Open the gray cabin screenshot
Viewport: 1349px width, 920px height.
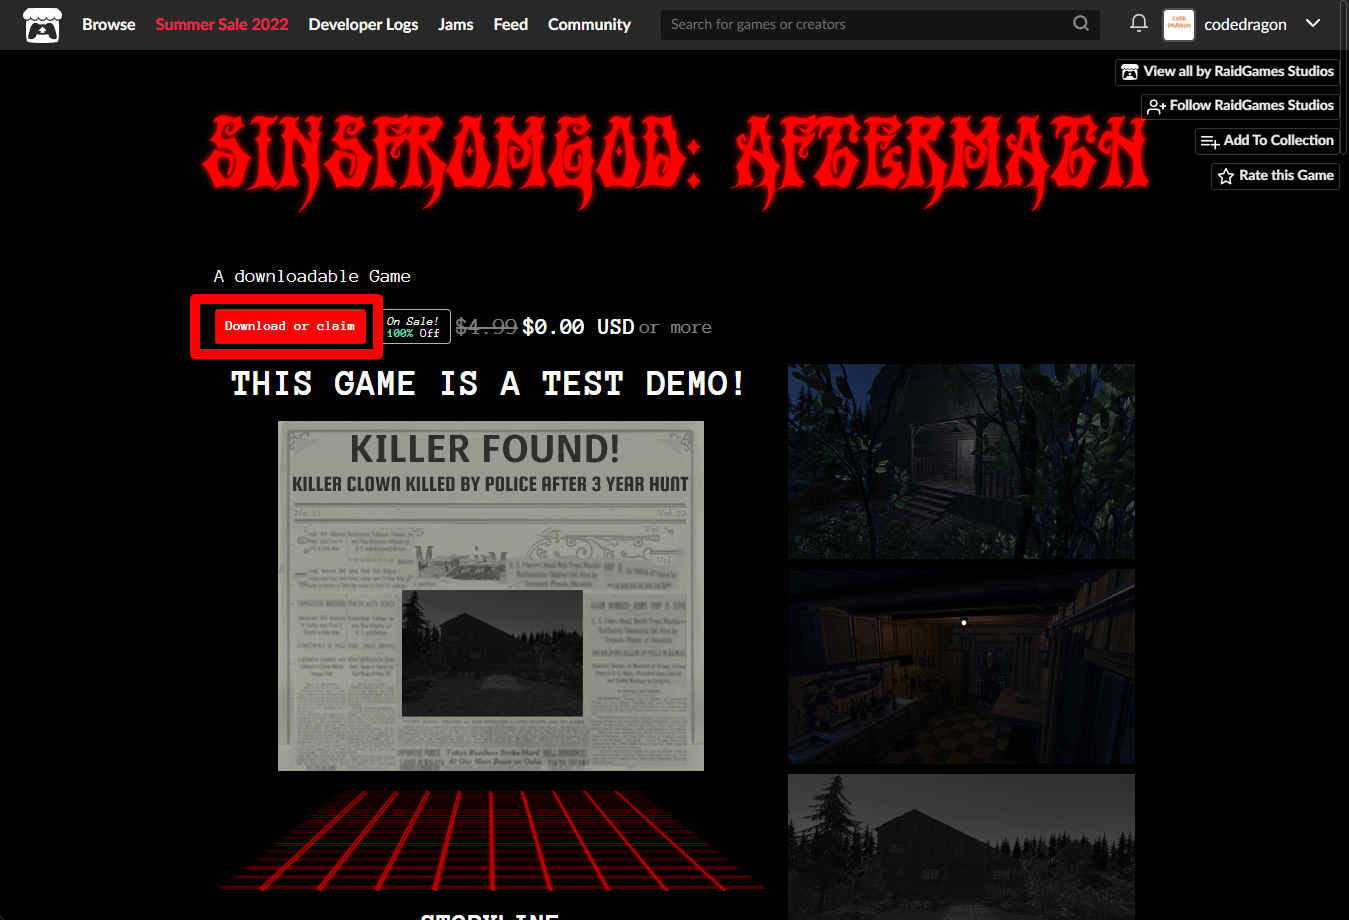(x=961, y=847)
